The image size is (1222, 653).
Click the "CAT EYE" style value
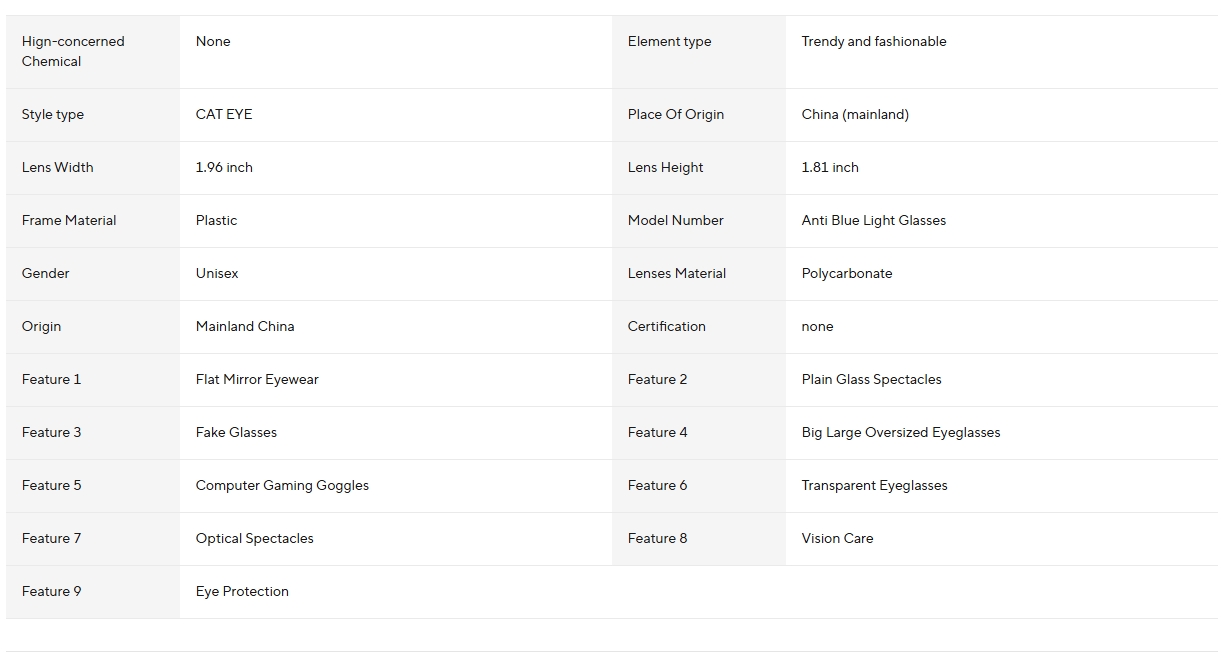click(224, 115)
